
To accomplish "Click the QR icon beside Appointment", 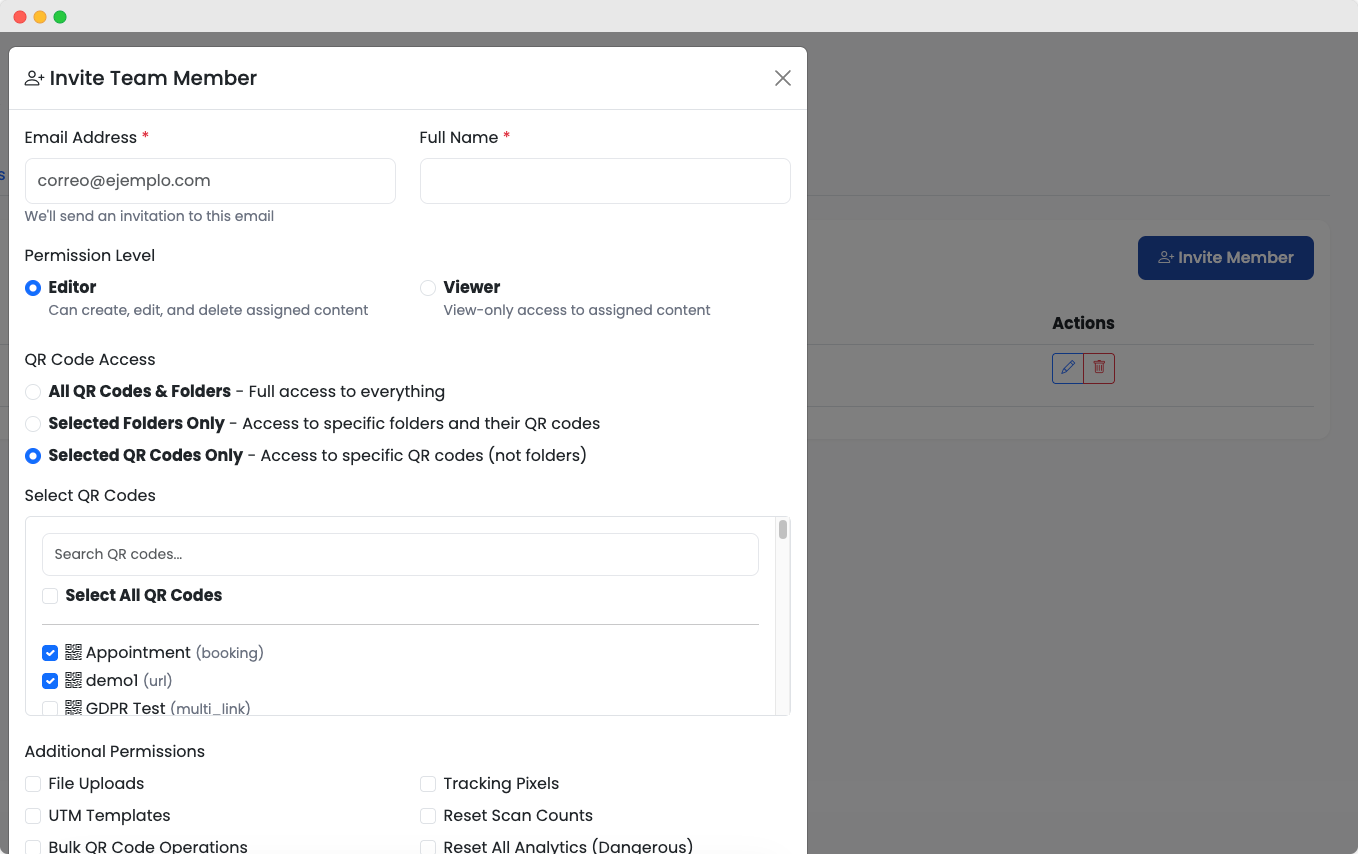I will (x=73, y=652).
